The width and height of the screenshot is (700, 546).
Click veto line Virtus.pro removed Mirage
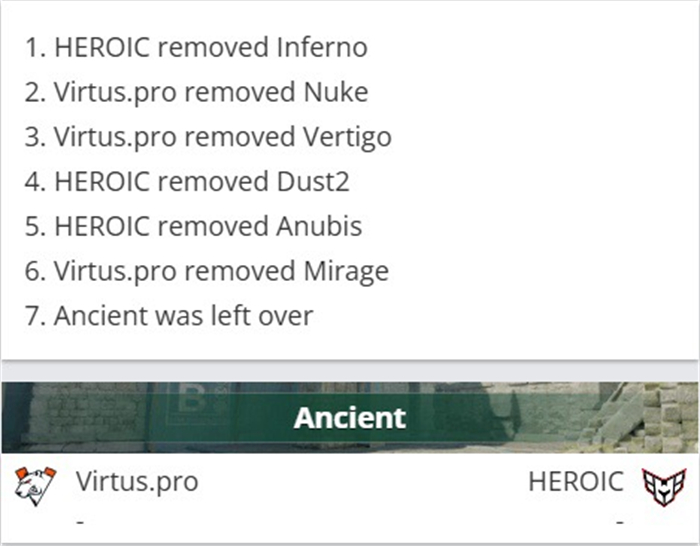click(207, 271)
